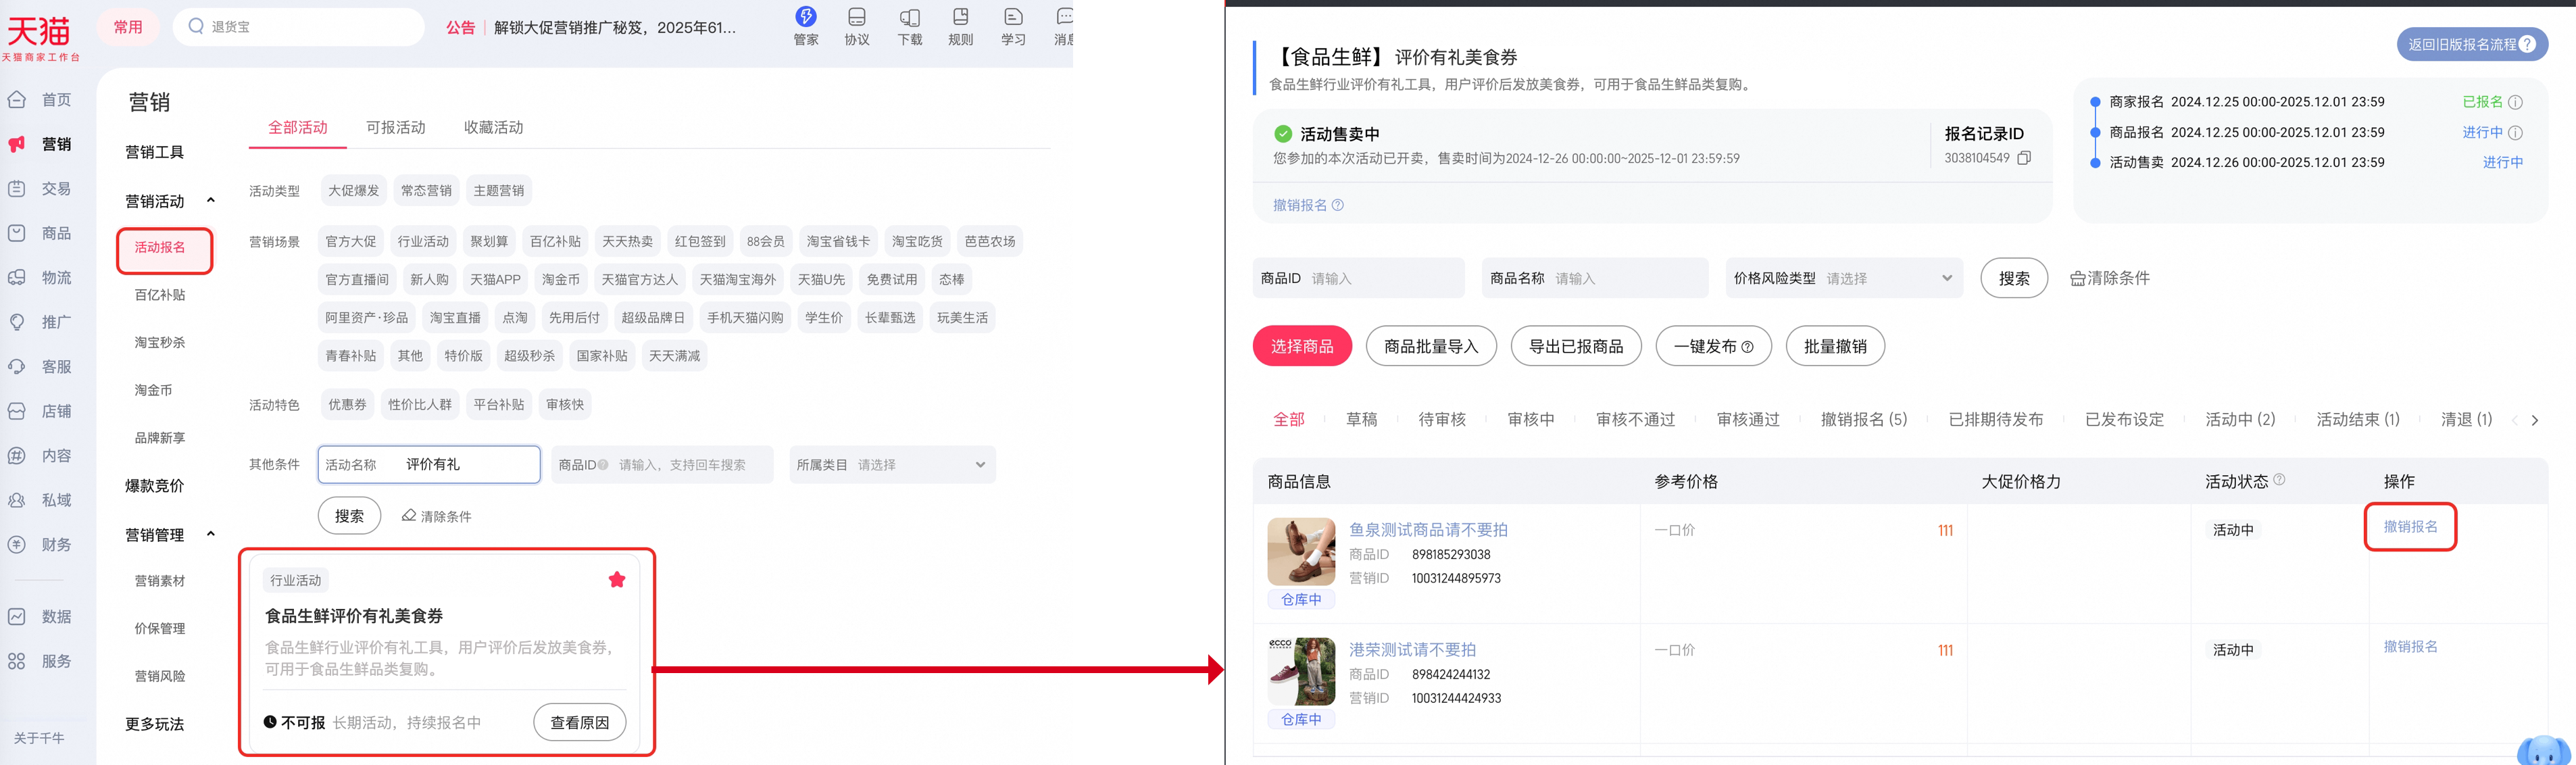Click help icon beside 活动状态 header
Image resolution: width=2576 pixels, height=765 pixels.
[2279, 480]
